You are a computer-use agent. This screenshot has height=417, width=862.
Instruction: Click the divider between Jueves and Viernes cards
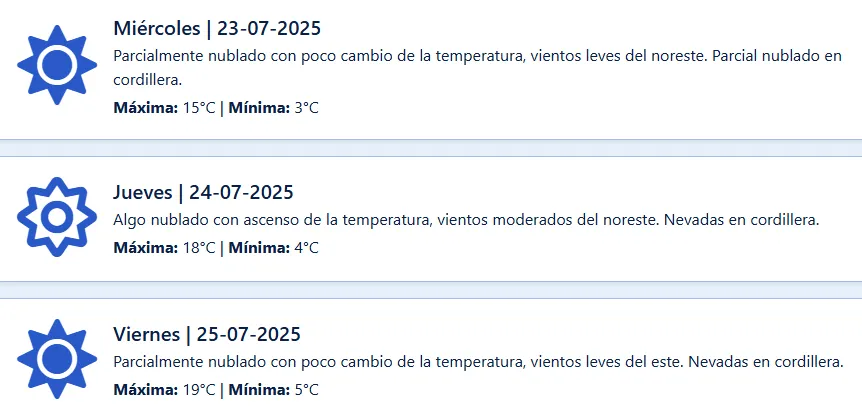point(431,290)
